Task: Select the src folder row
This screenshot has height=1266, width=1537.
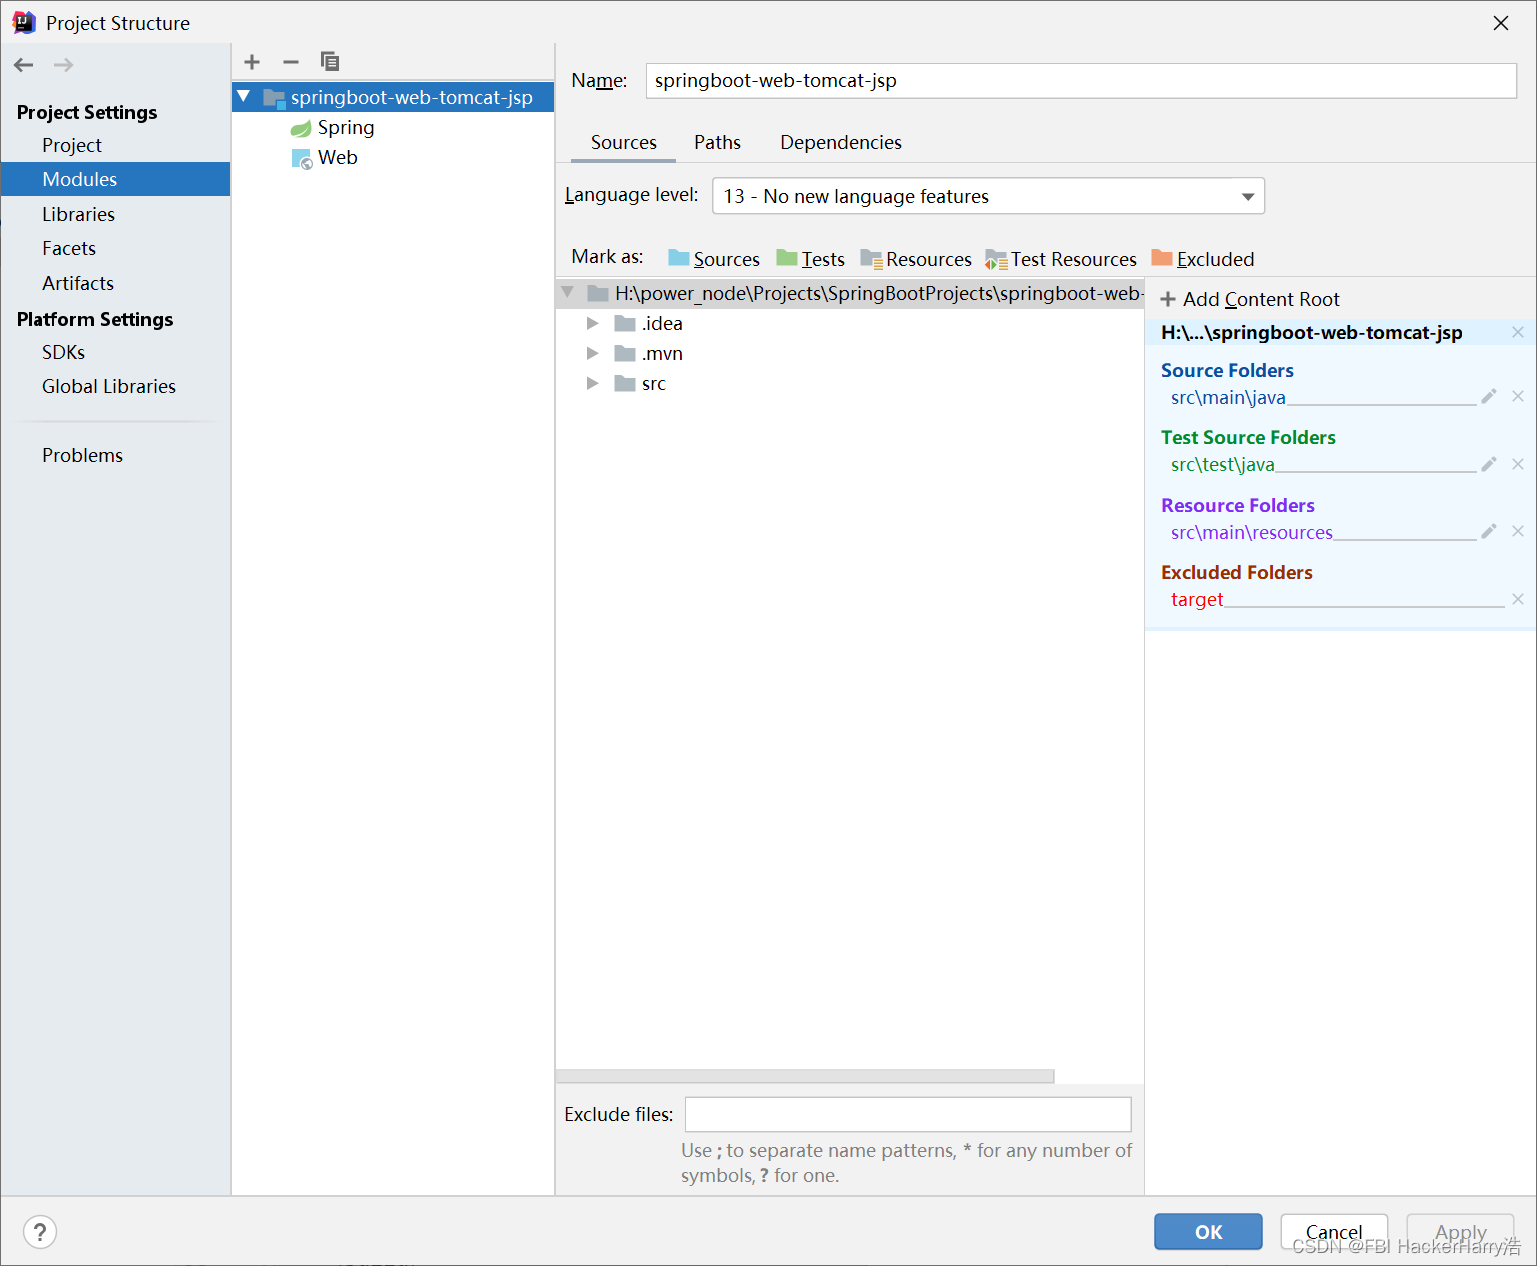Action: [x=850, y=383]
